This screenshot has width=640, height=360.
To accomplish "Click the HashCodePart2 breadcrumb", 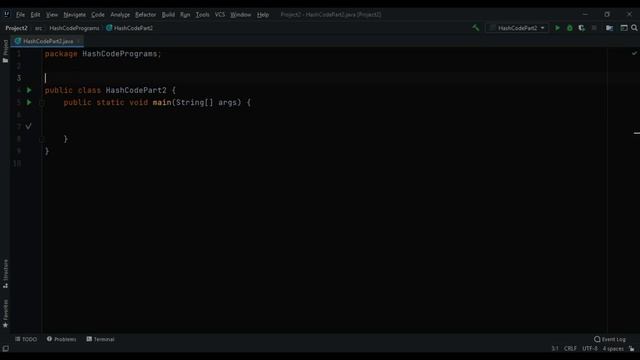I will point(133,28).
